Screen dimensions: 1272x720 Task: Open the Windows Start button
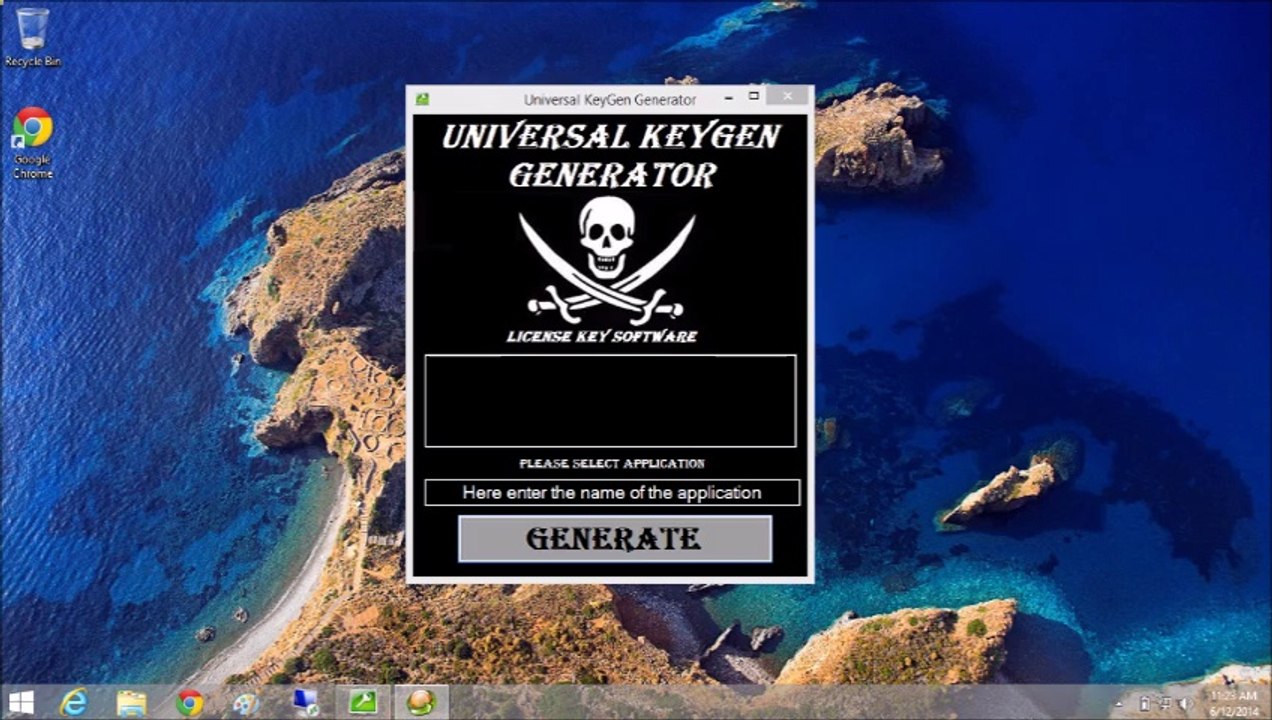click(x=21, y=703)
